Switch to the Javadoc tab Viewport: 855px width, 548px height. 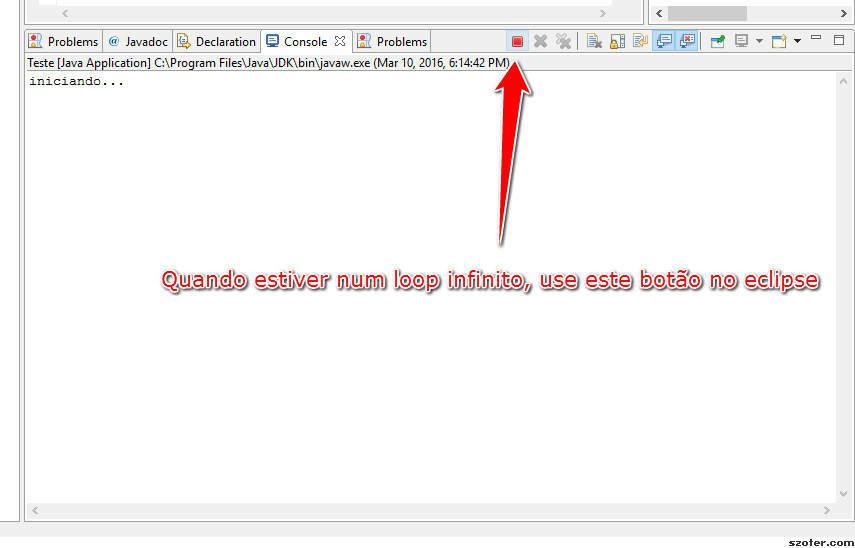pos(138,41)
